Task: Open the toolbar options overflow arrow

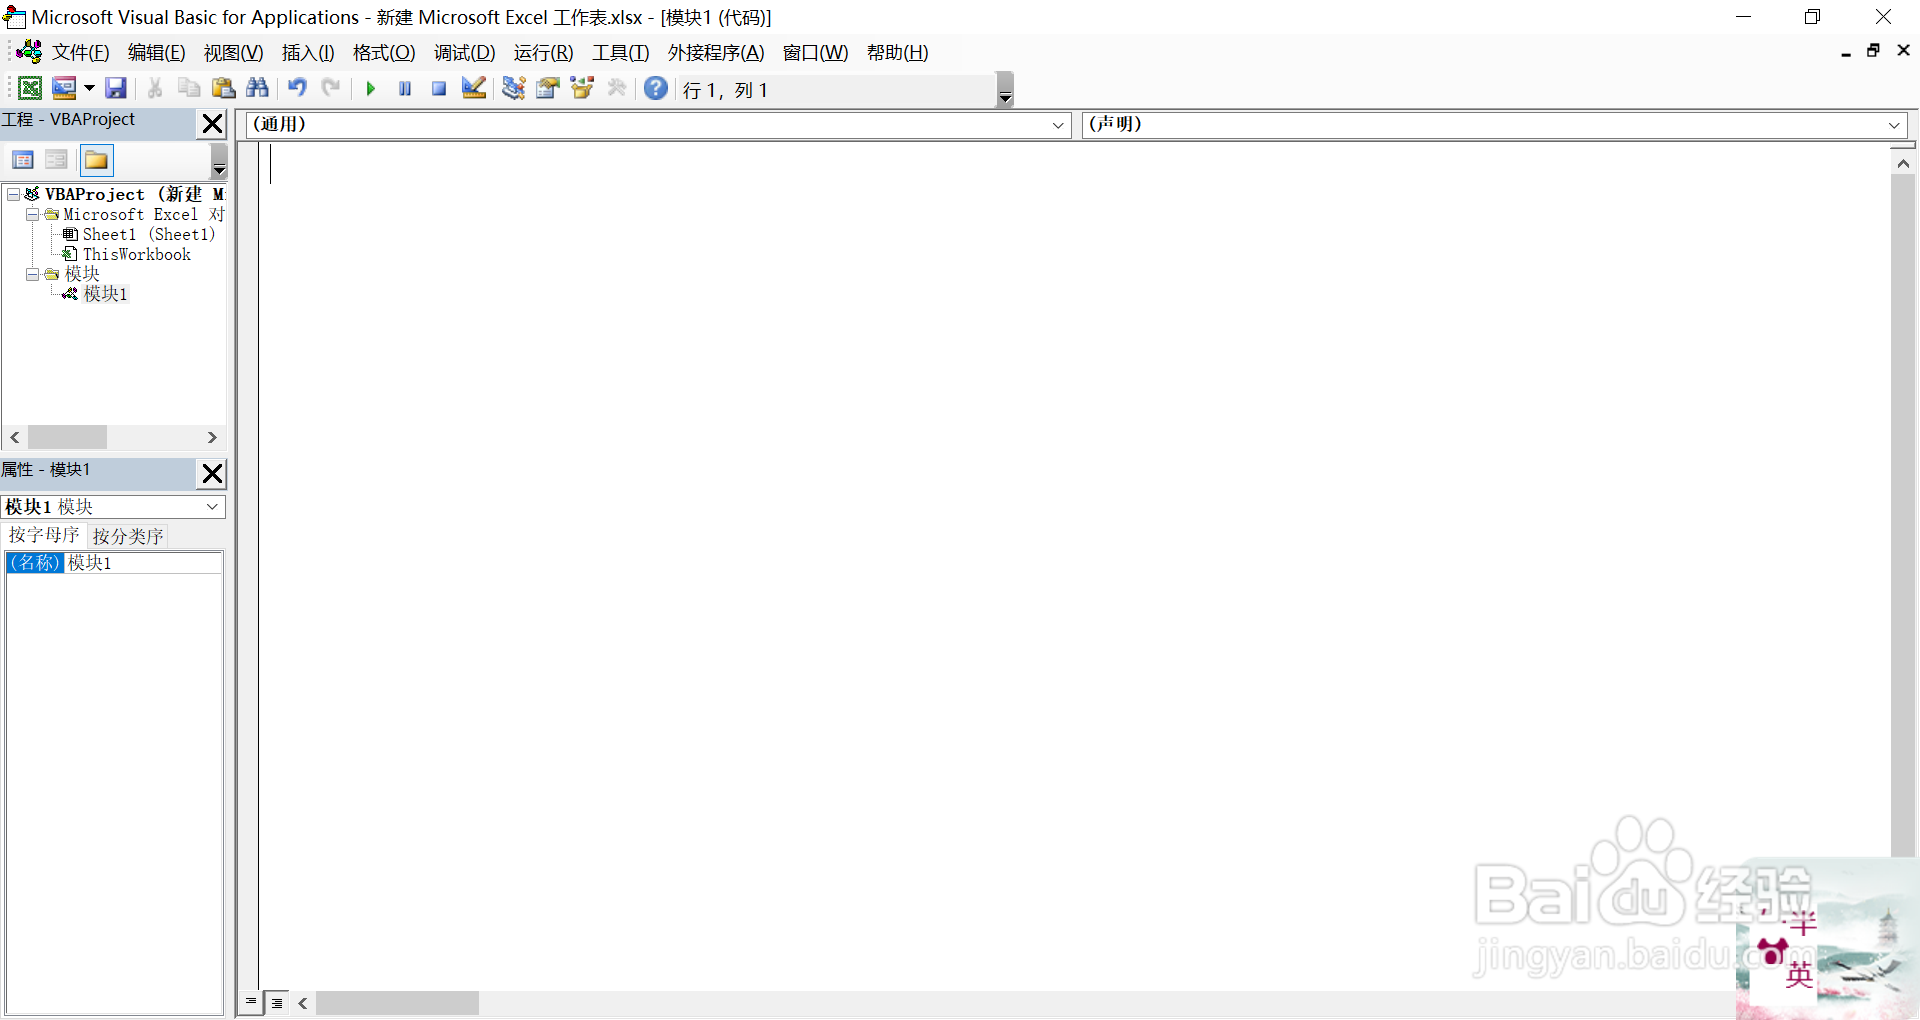Action: tap(1005, 90)
